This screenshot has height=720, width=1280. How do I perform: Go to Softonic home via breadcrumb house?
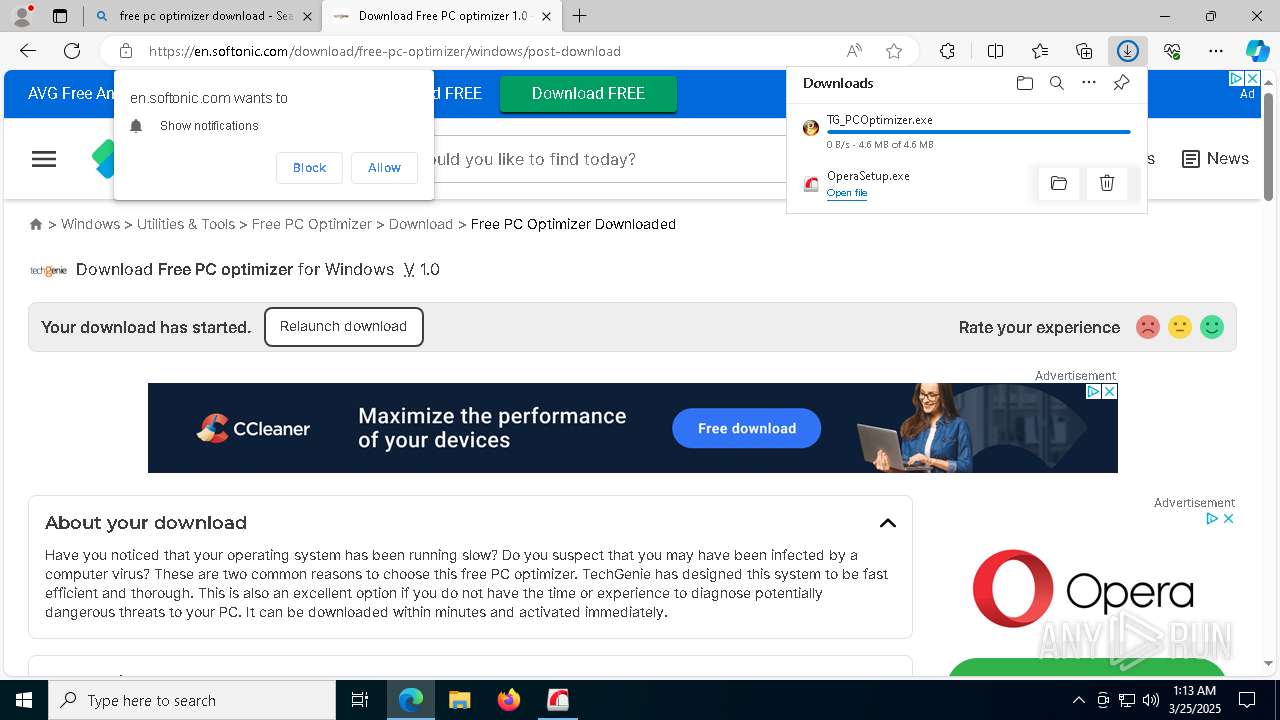pyautogui.click(x=36, y=224)
